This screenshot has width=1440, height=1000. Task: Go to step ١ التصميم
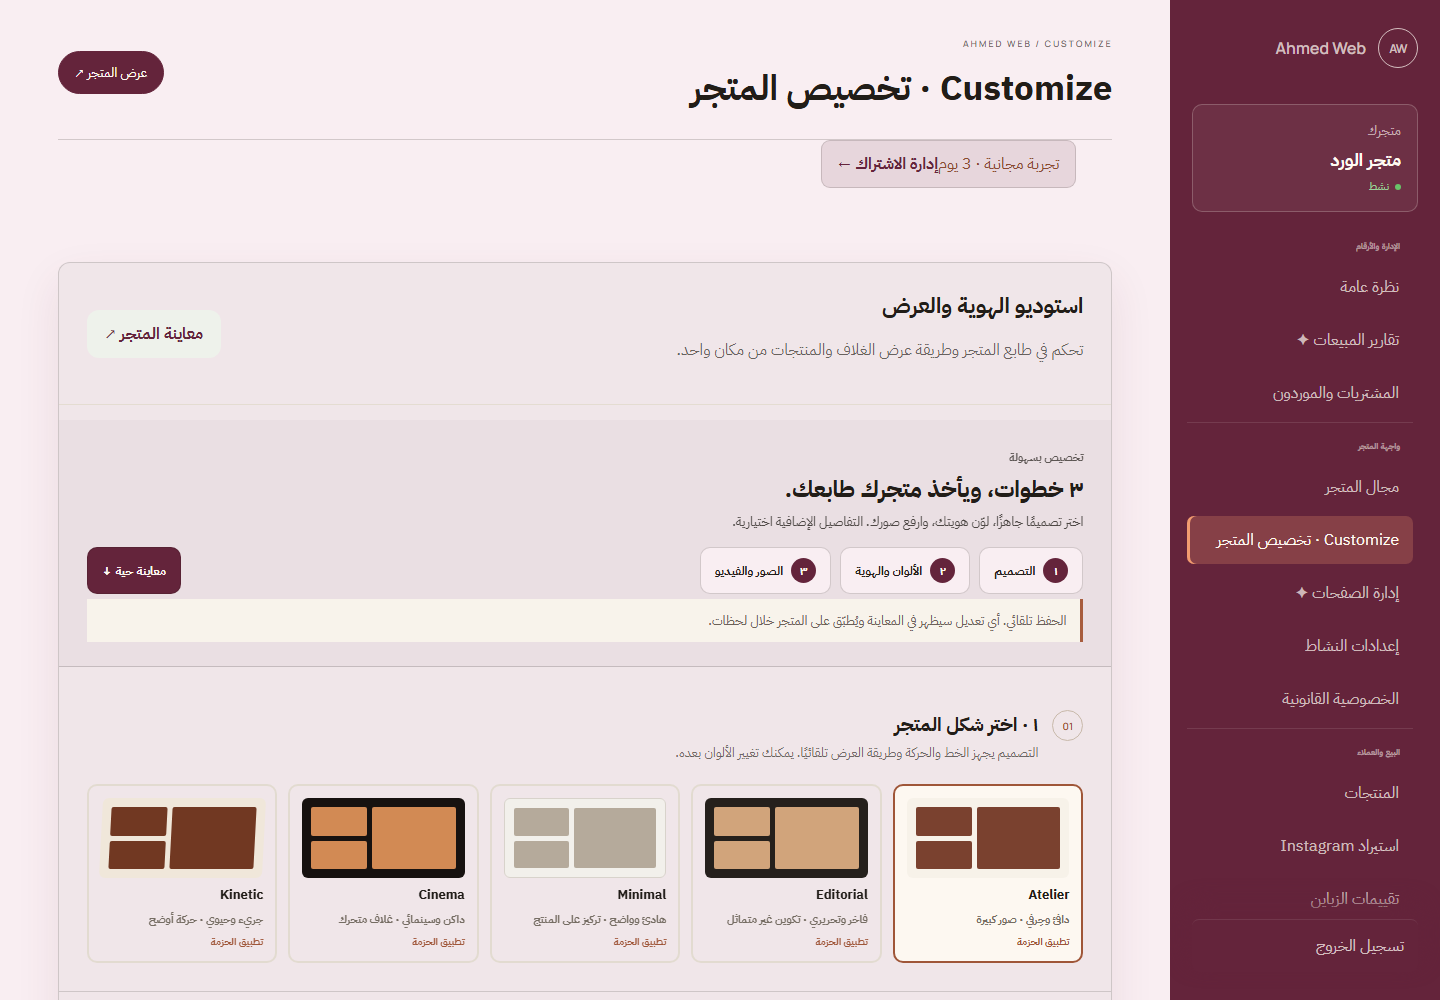[x=1031, y=571]
